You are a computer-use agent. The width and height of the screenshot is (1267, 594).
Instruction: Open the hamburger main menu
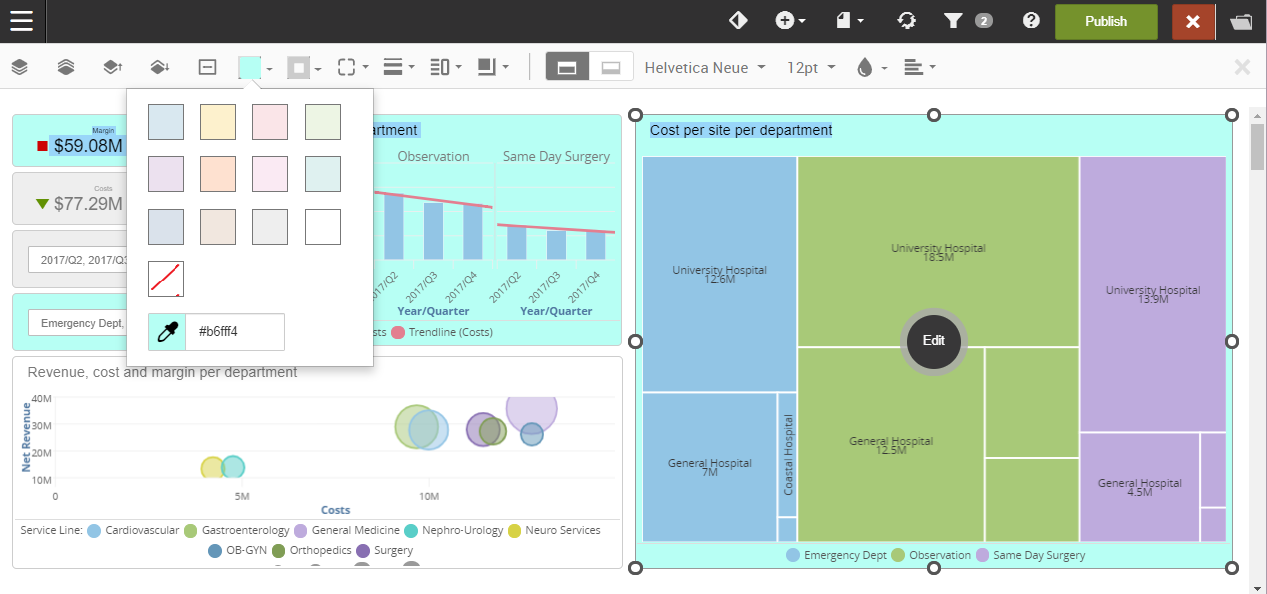(x=22, y=21)
